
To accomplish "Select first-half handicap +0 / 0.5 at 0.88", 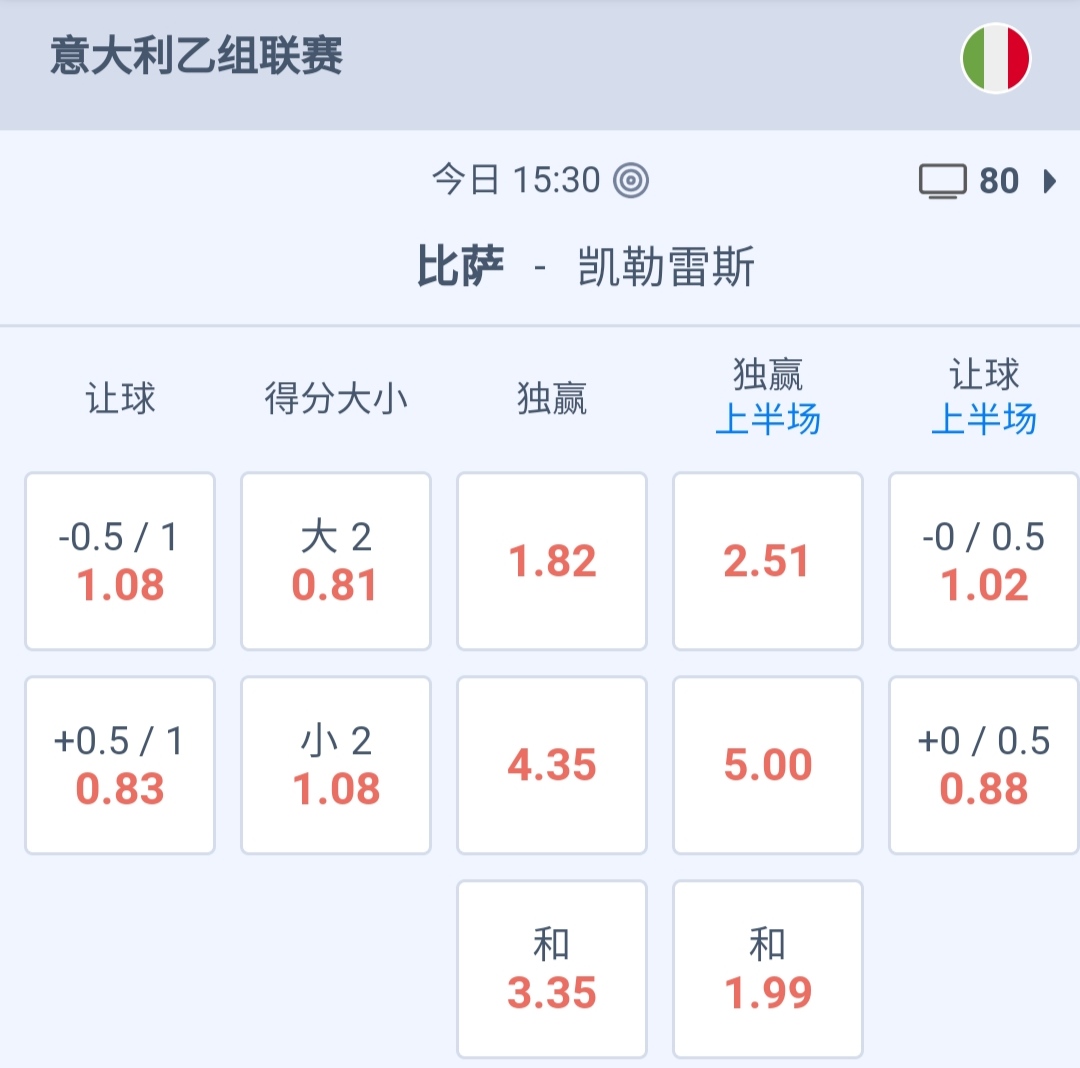I will [x=984, y=765].
